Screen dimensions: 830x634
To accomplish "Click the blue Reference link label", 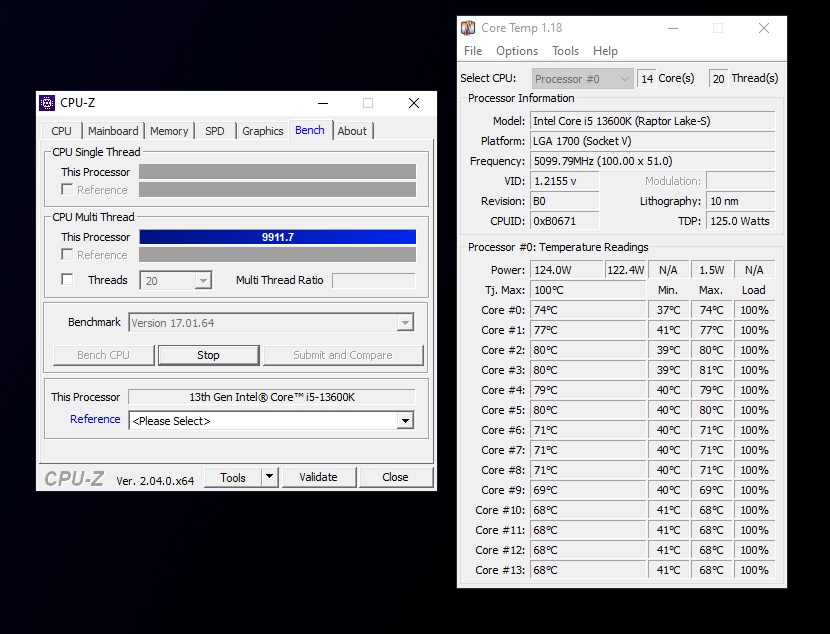I will [95, 419].
